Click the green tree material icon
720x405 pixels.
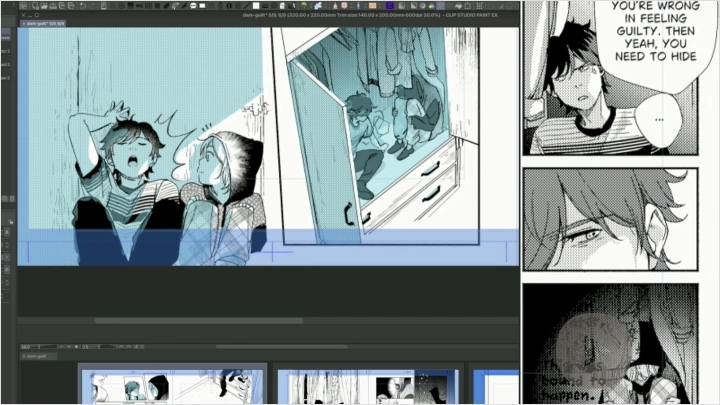coord(304,6)
